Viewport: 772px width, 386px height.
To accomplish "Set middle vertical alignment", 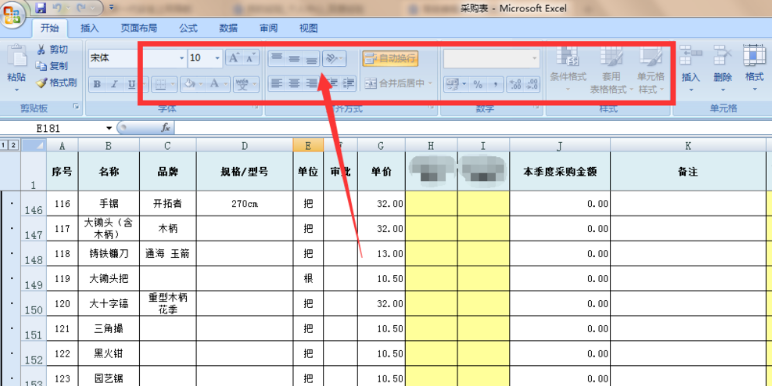I will pyautogui.click(x=294, y=59).
